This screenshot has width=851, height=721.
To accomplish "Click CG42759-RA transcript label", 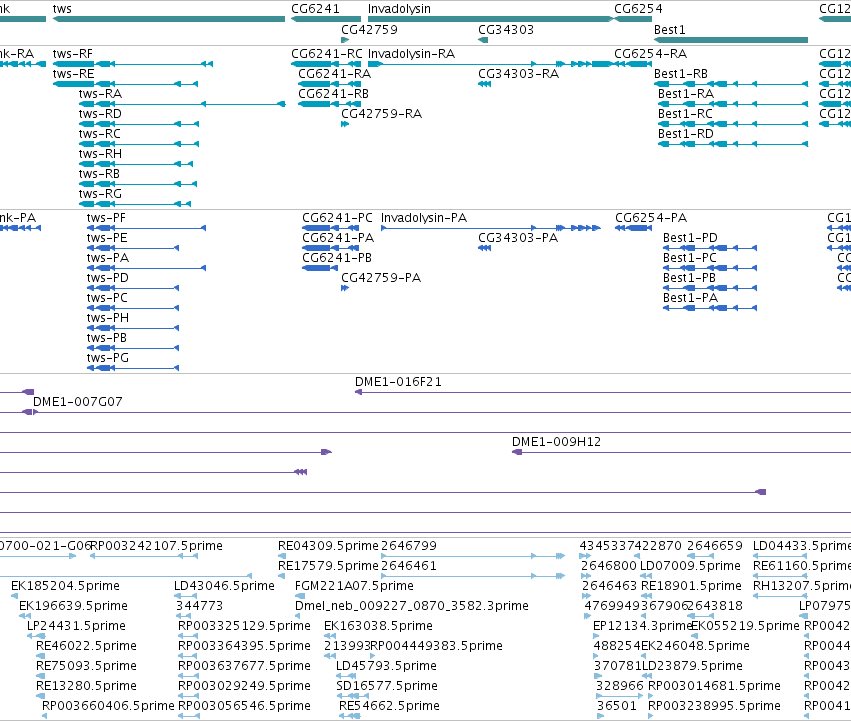I will [x=382, y=114].
